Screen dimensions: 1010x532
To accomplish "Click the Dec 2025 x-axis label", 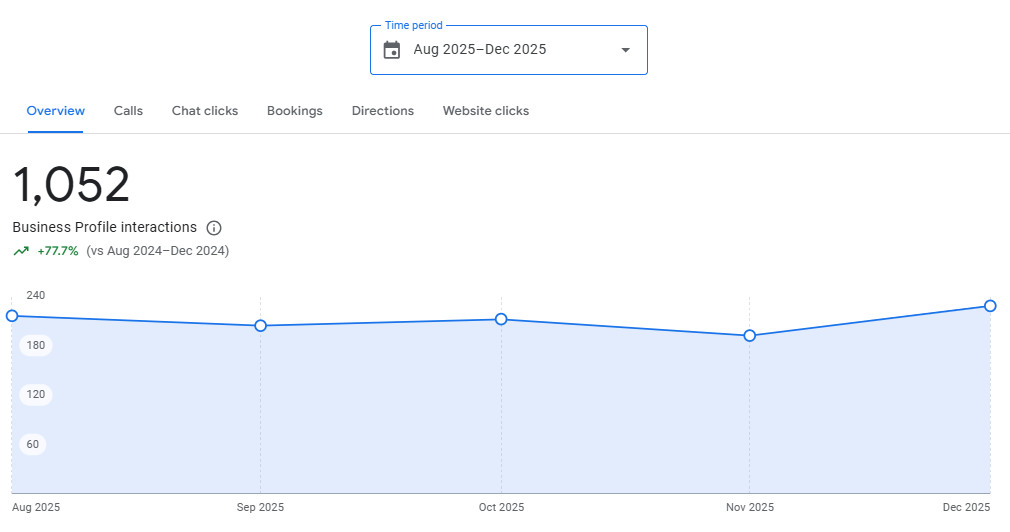I will click(966, 508).
